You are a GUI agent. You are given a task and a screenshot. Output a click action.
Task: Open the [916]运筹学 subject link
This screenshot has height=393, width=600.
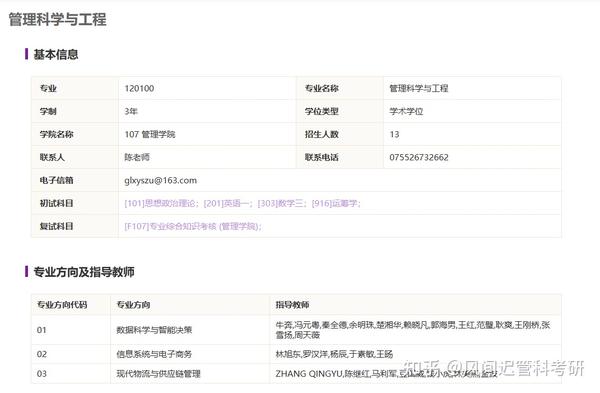tap(334, 203)
